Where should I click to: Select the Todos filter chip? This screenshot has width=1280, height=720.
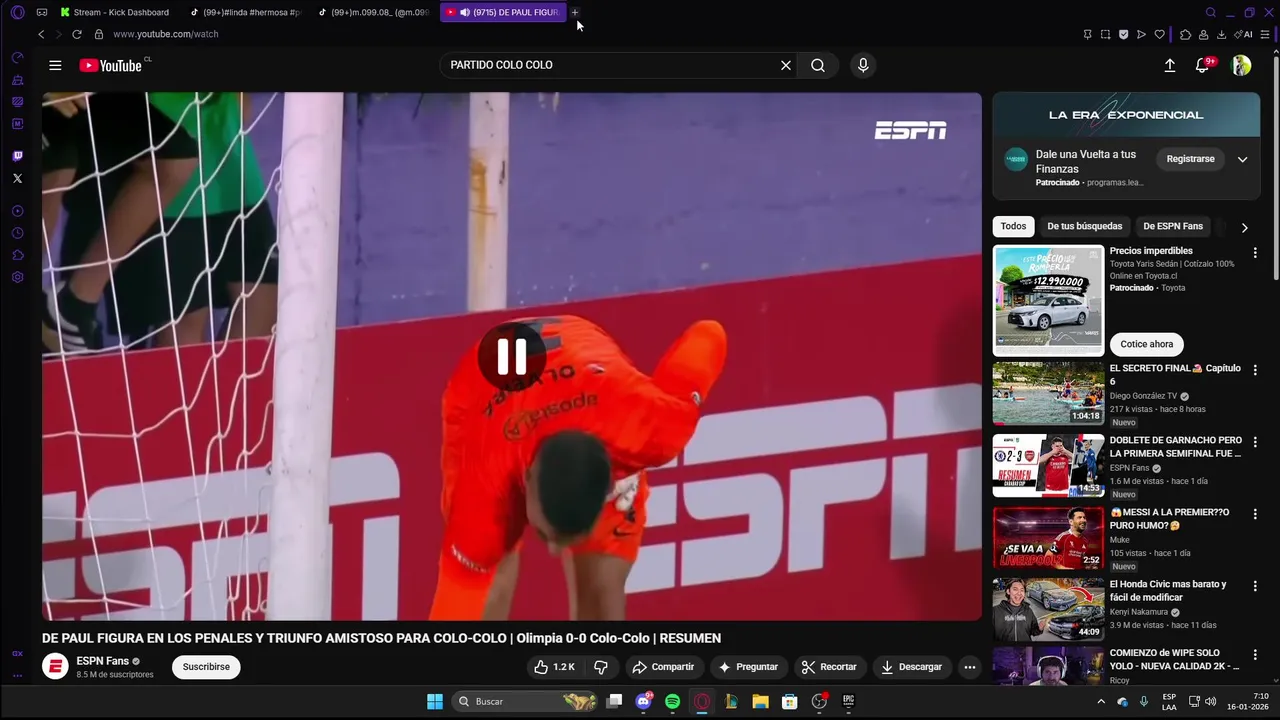(x=1013, y=226)
